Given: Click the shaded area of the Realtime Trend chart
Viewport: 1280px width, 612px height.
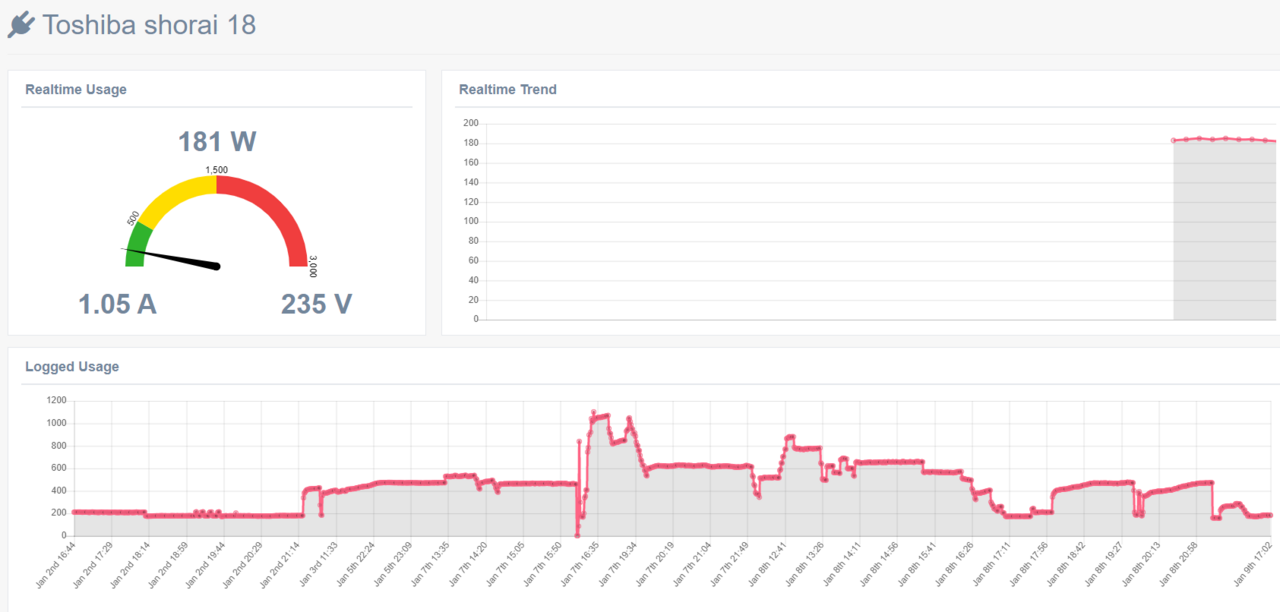Looking at the screenshot, I should [x=1225, y=230].
